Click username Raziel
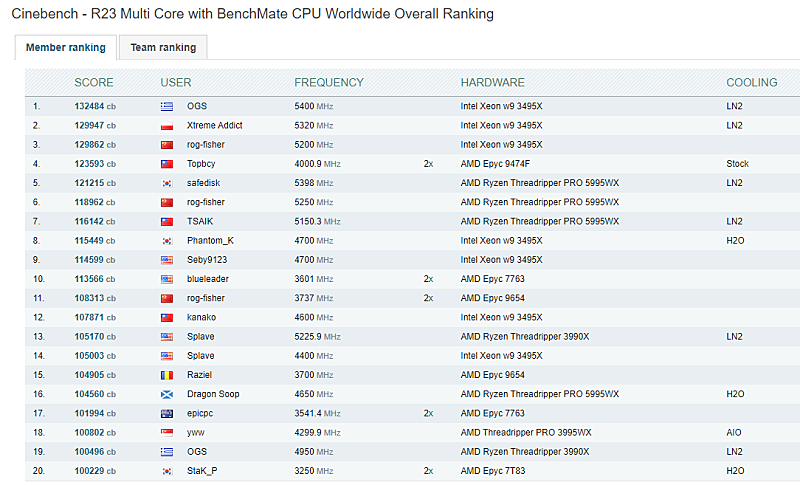The height and width of the screenshot is (485, 800). click(199, 375)
